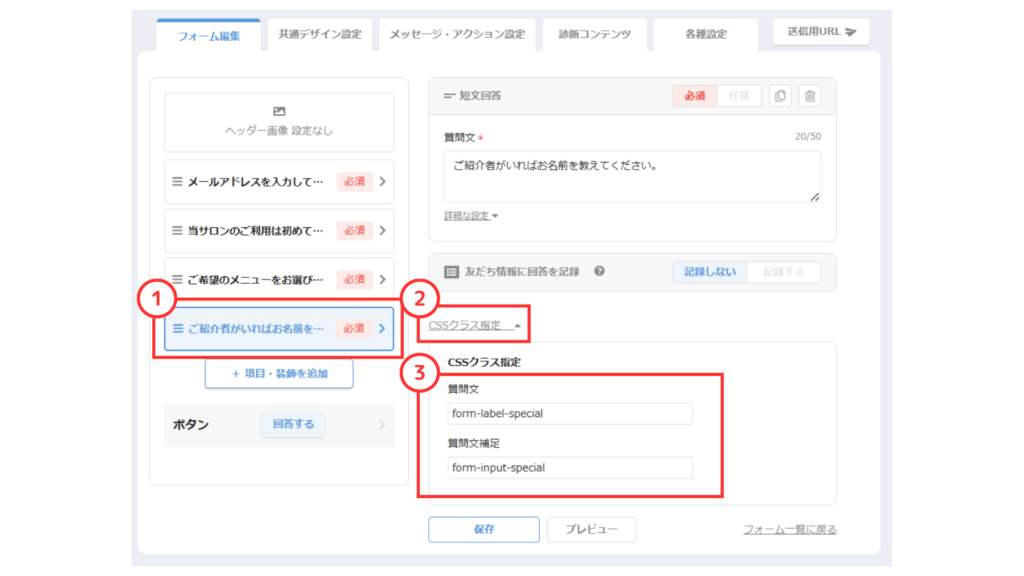Click フォーム一覧に戻る link
Viewport: 1024px width, 576px height.
[x=789, y=529]
